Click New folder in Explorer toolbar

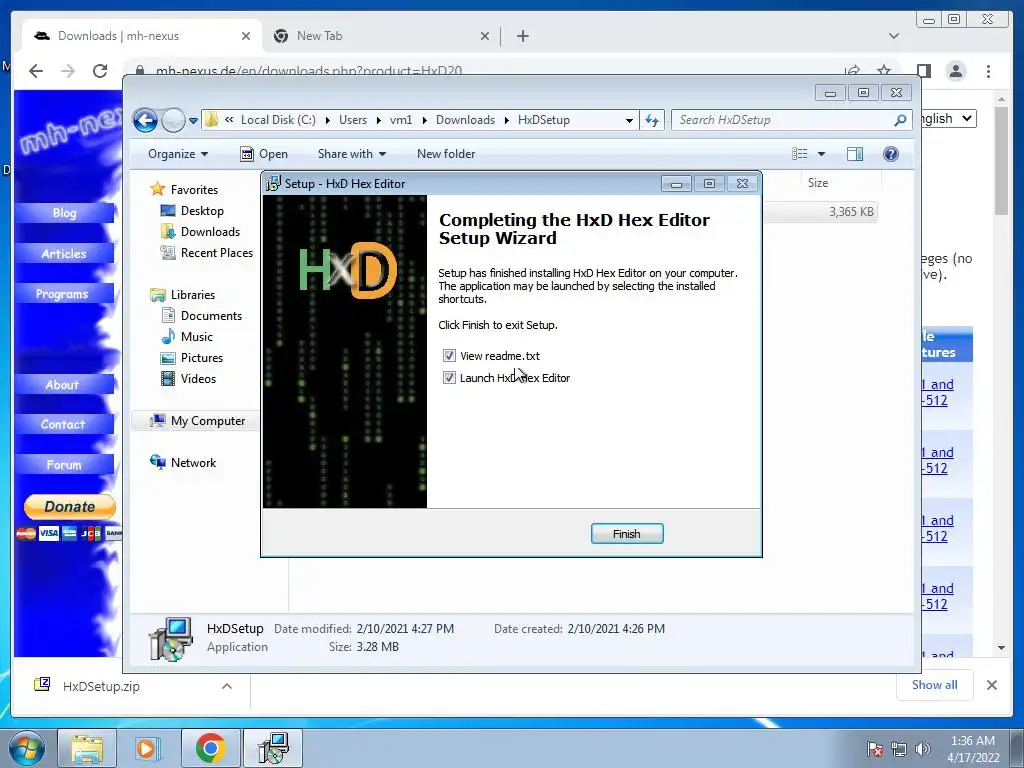click(x=446, y=154)
